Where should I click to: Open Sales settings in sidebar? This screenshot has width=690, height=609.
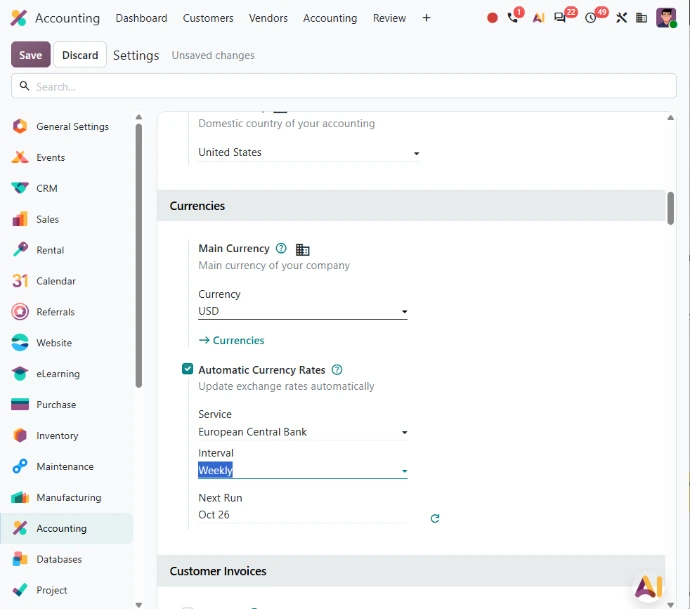pos(66,219)
